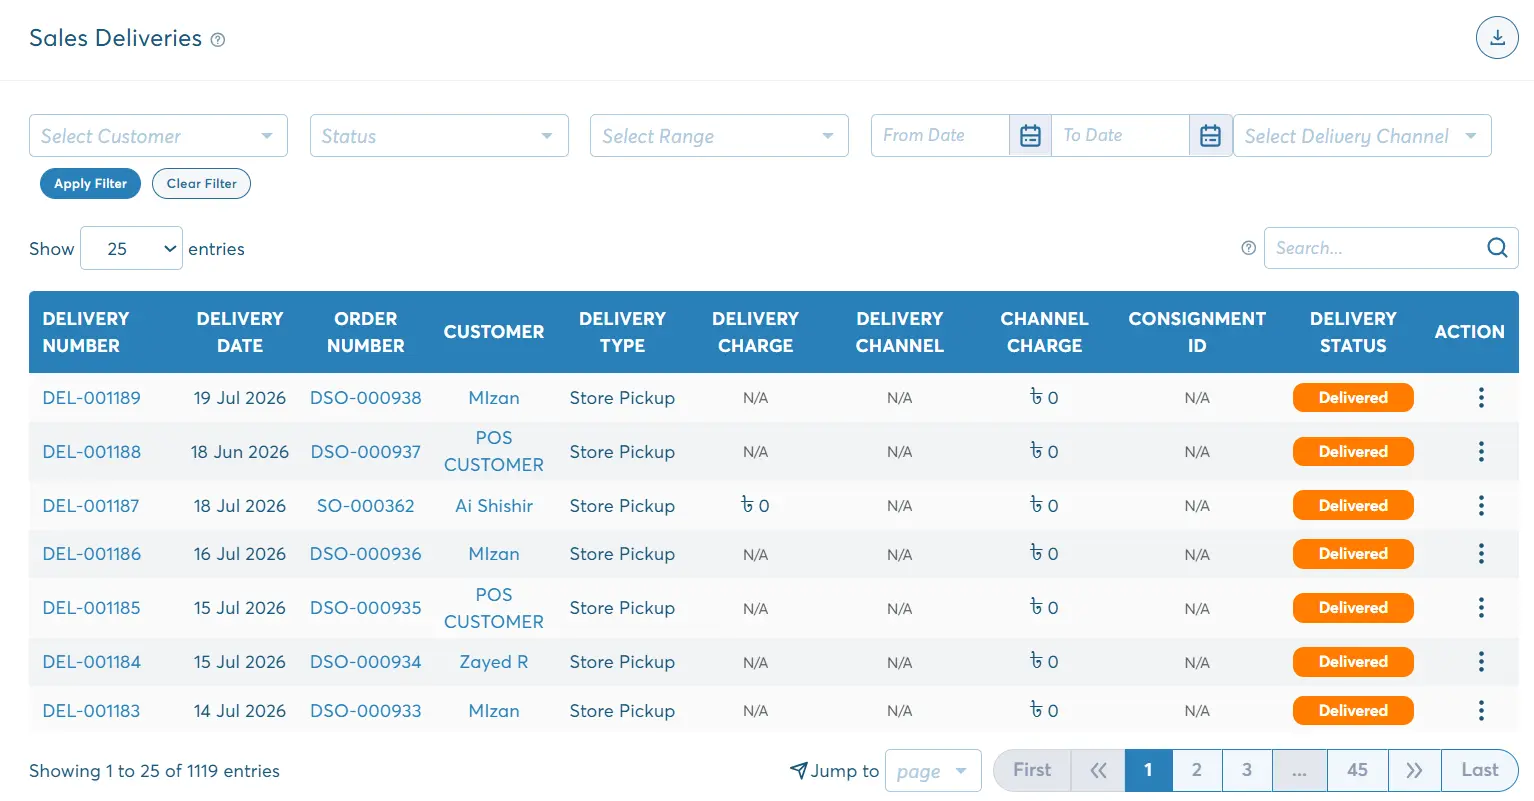Screen dimensions: 1534x801
Task: Open action menu for DEL-001188
Action: coord(1481,452)
